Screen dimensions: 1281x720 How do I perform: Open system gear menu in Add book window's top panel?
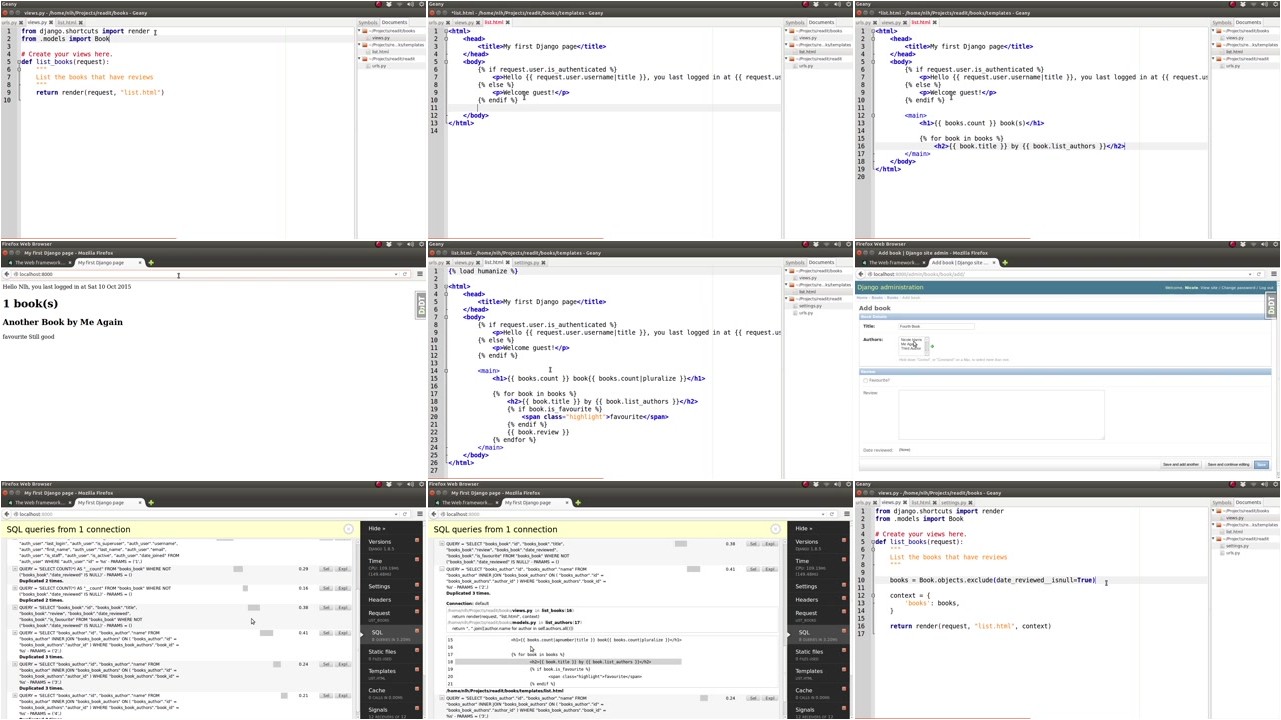[x=1276, y=244]
